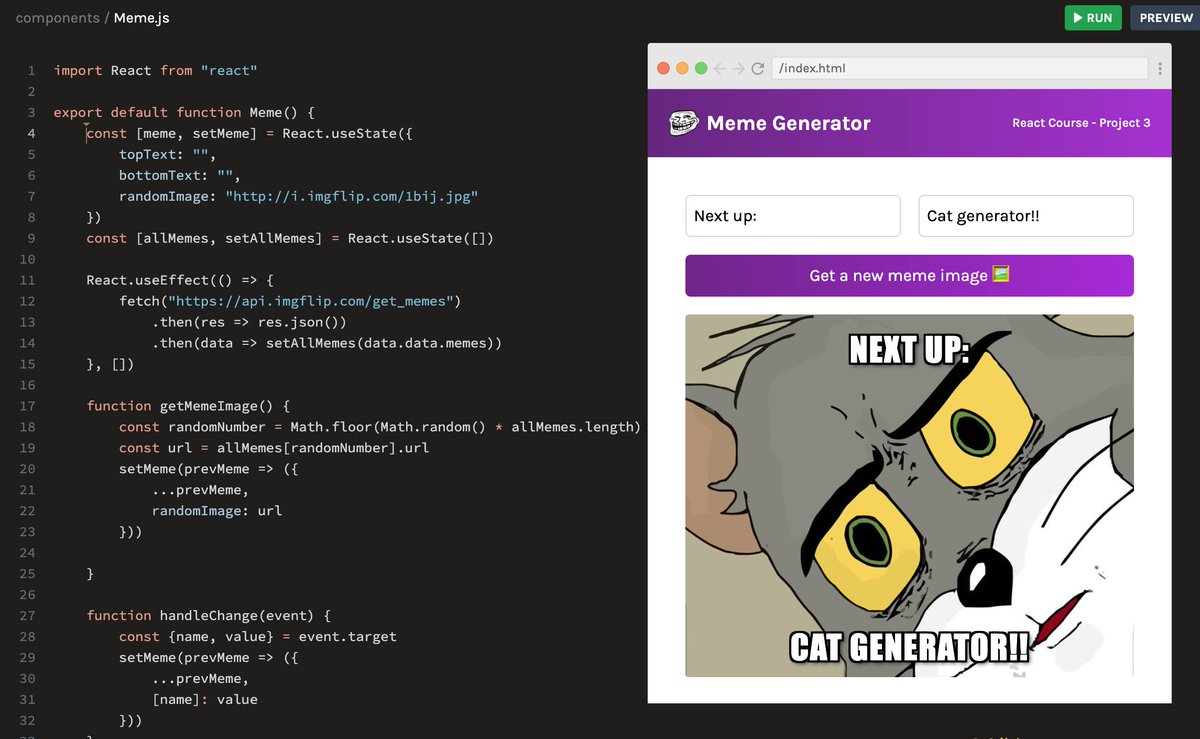Click the red traffic-light circle
Screen dimensions: 1200x739
pos(664,68)
